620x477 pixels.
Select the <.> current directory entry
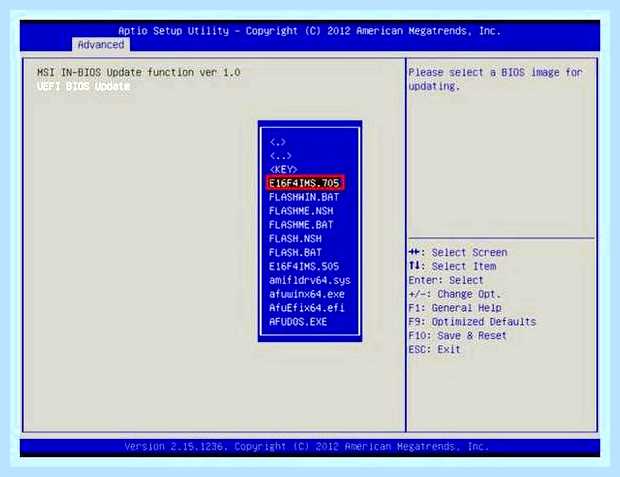click(x=278, y=142)
